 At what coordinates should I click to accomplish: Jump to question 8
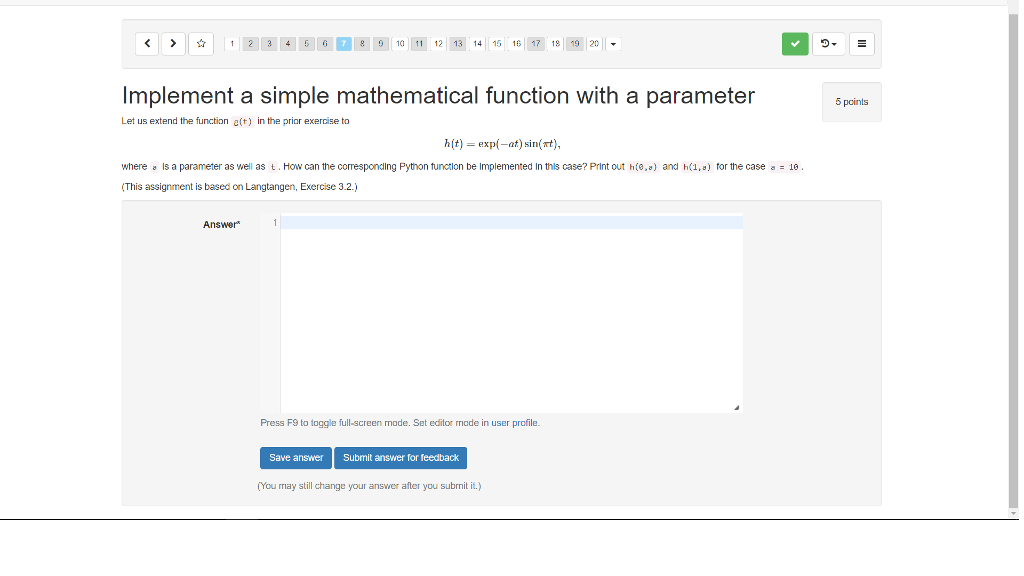(362, 44)
